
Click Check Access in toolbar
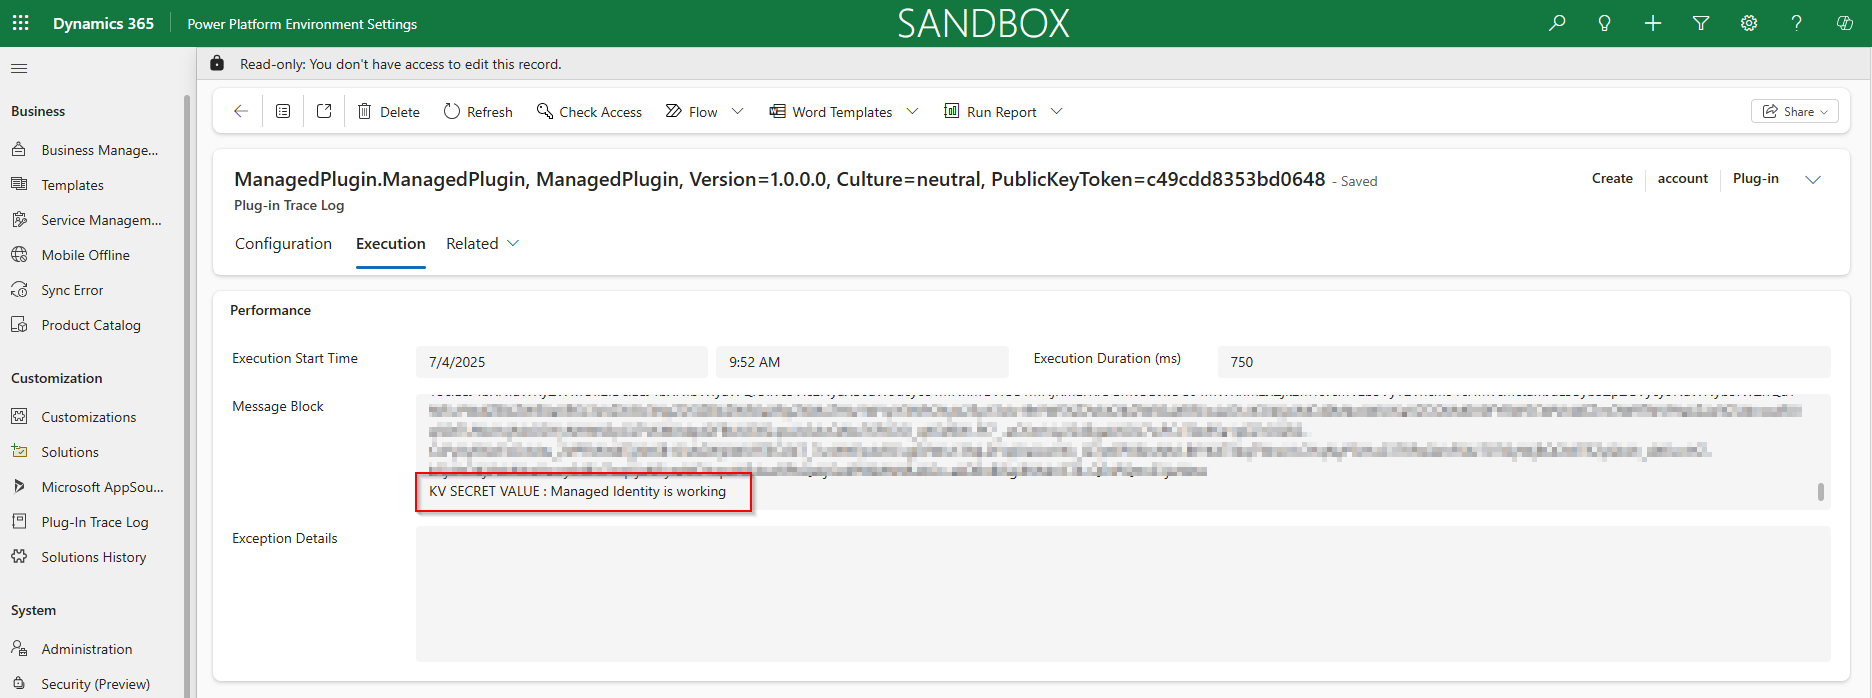[589, 112]
